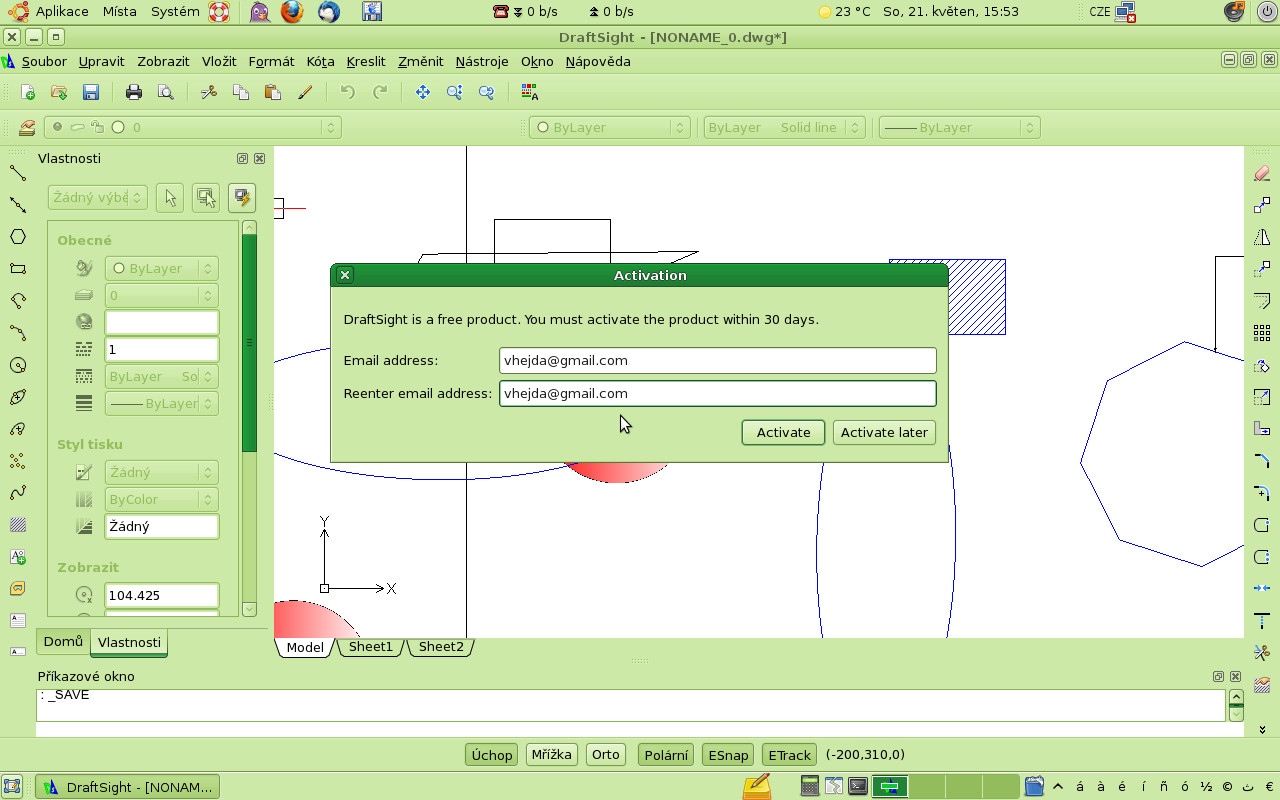This screenshot has width=1280, height=800.
Task: Open the ByLayer line style dropdown in Vlastnosti panel
Action: (x=162, y=376)
